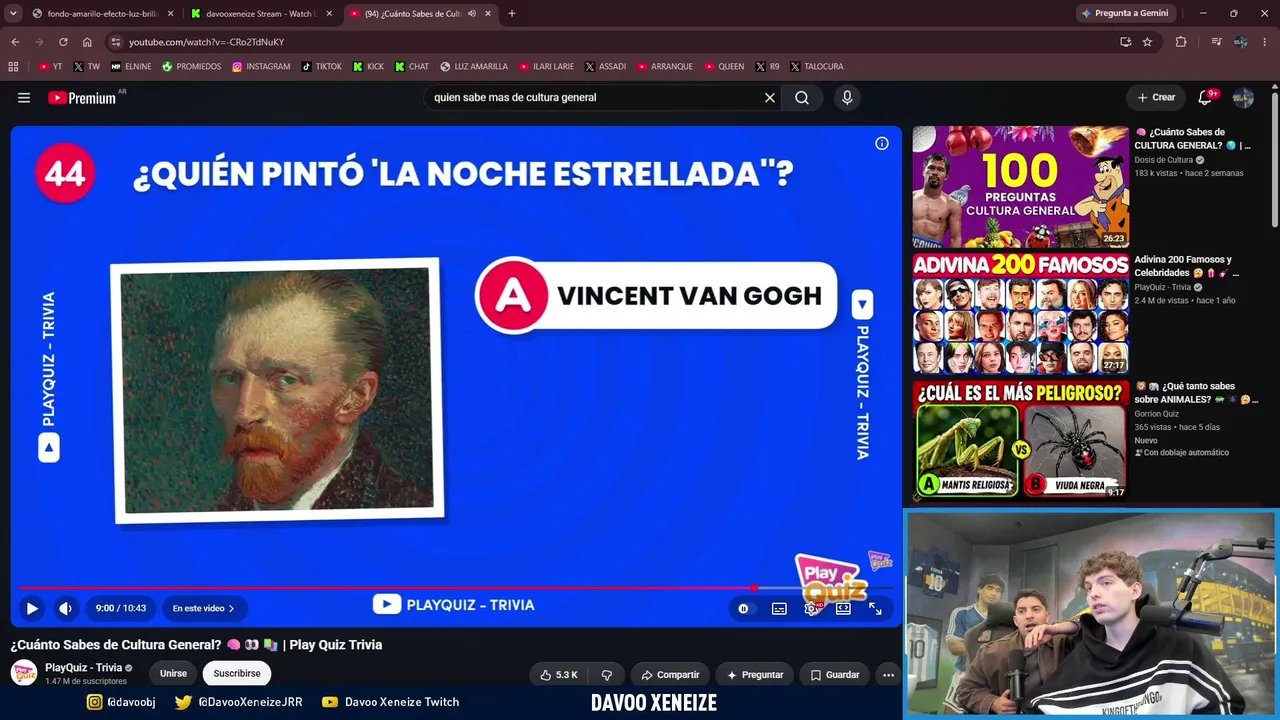Image resolution: width=1280 pixels, height=720 pixels.
Task: Open more actions menu below video
Action: (x=888, y=675)
